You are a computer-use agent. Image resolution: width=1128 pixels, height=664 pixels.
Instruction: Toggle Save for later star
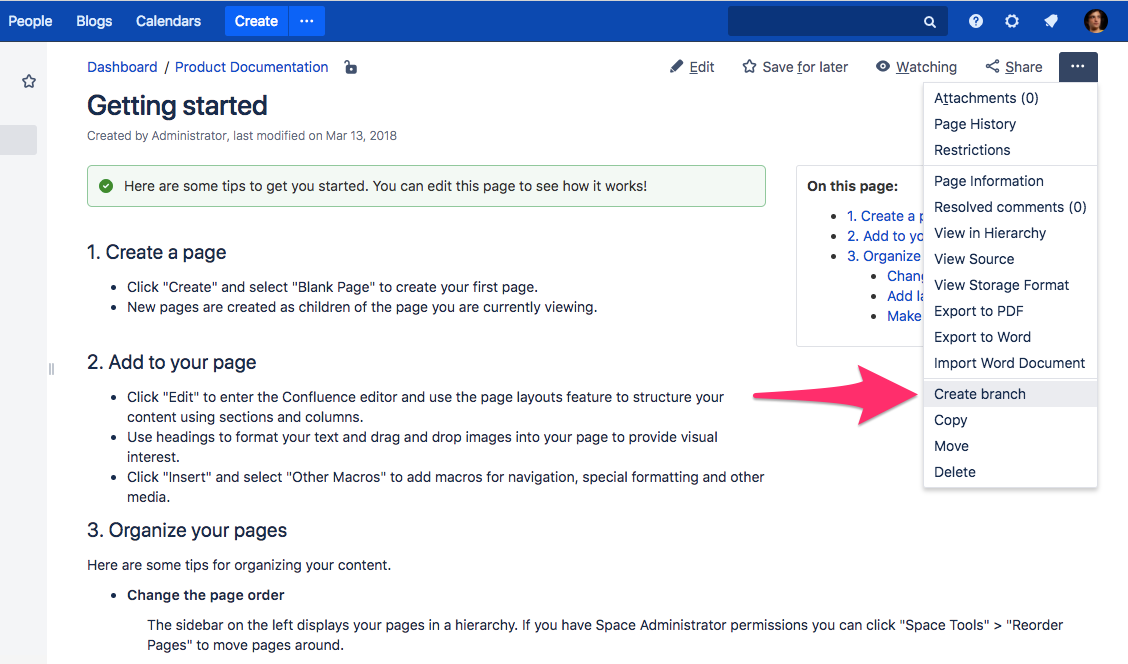tap(795, 67)
